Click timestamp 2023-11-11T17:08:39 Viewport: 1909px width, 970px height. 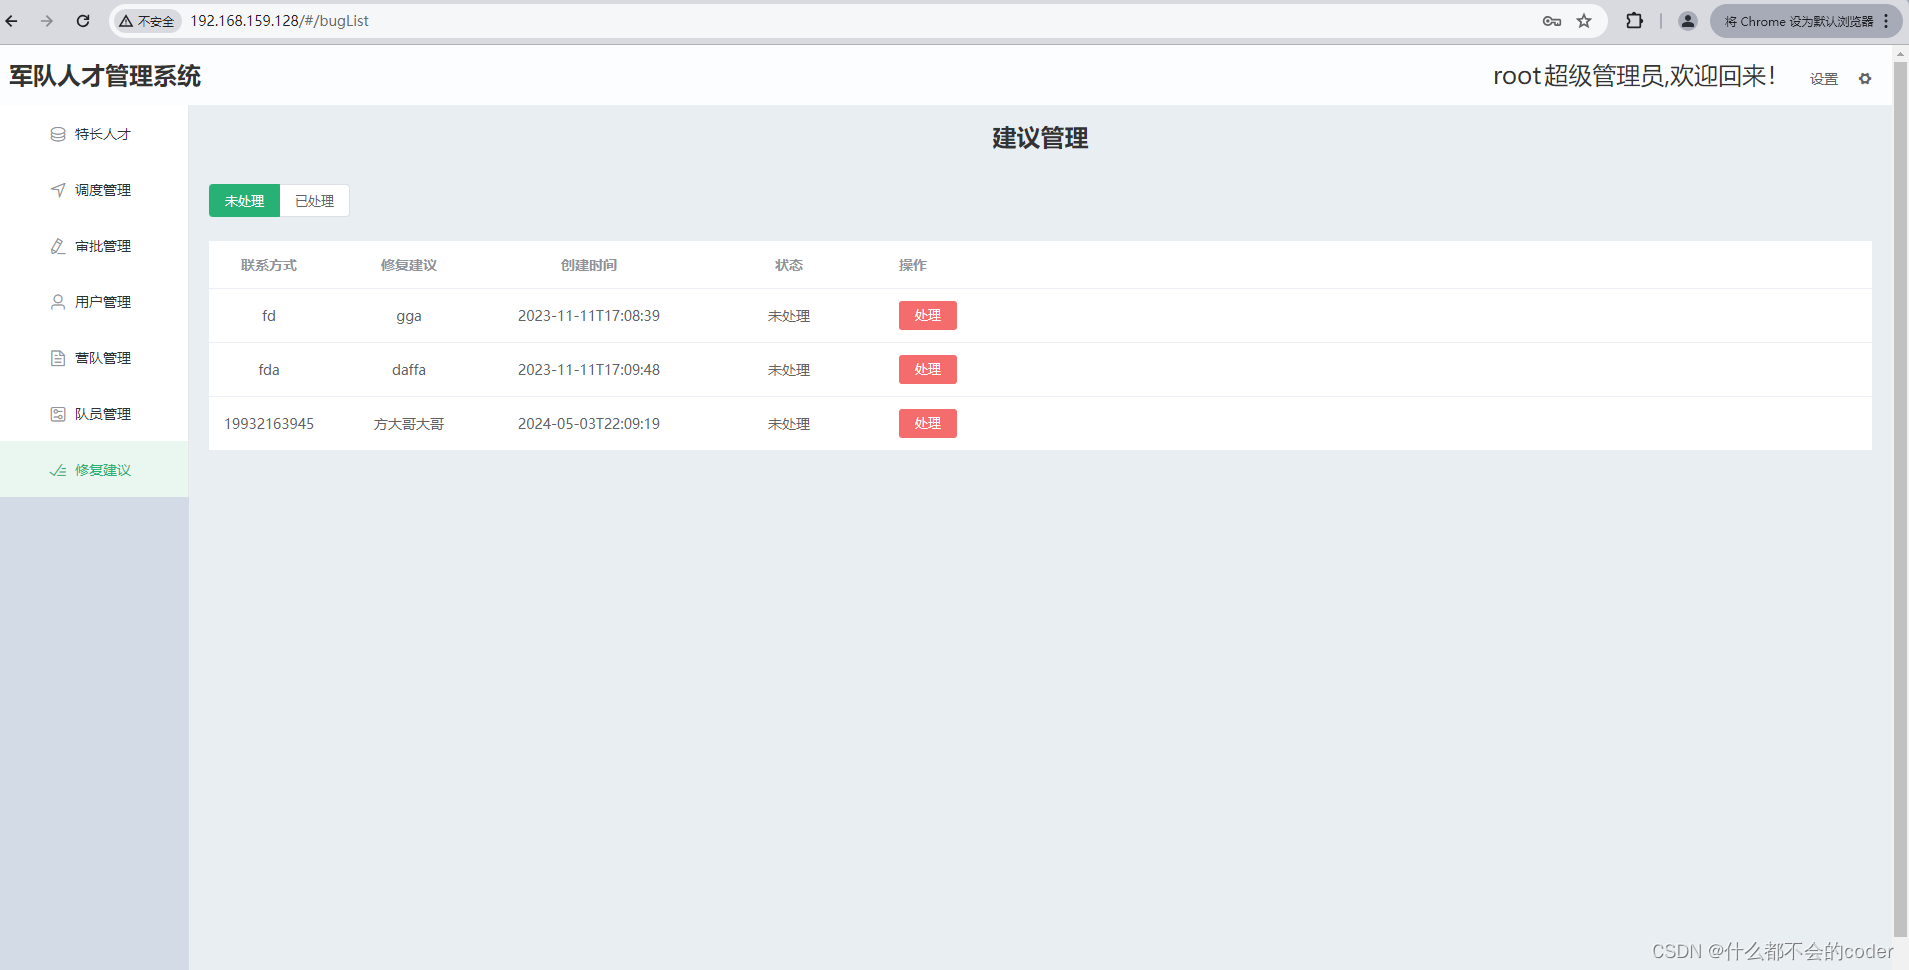(x=589, y=316)
